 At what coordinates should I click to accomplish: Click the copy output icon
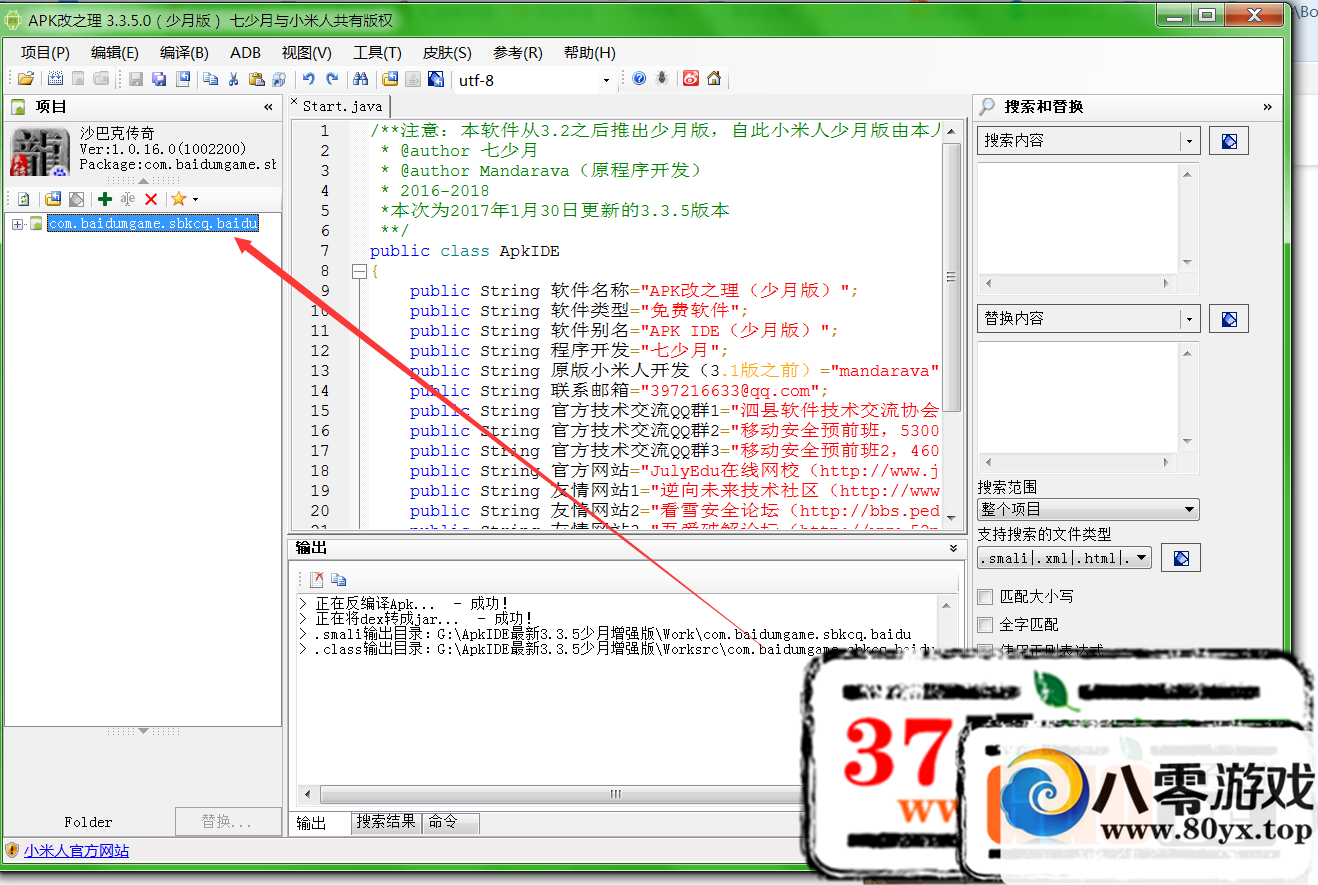(x=339, y=579)
